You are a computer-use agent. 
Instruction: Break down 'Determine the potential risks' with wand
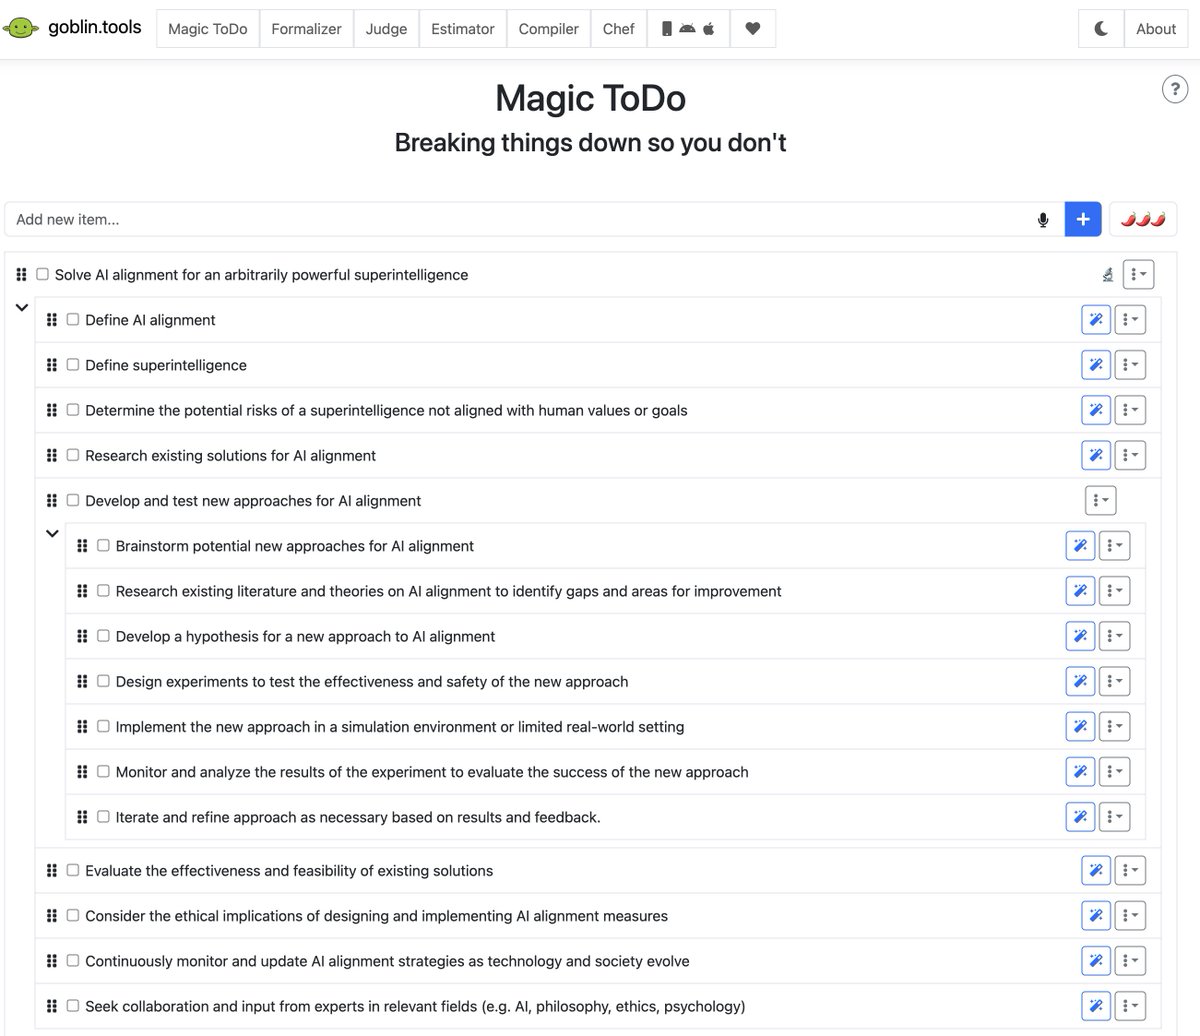(1096, 410)
